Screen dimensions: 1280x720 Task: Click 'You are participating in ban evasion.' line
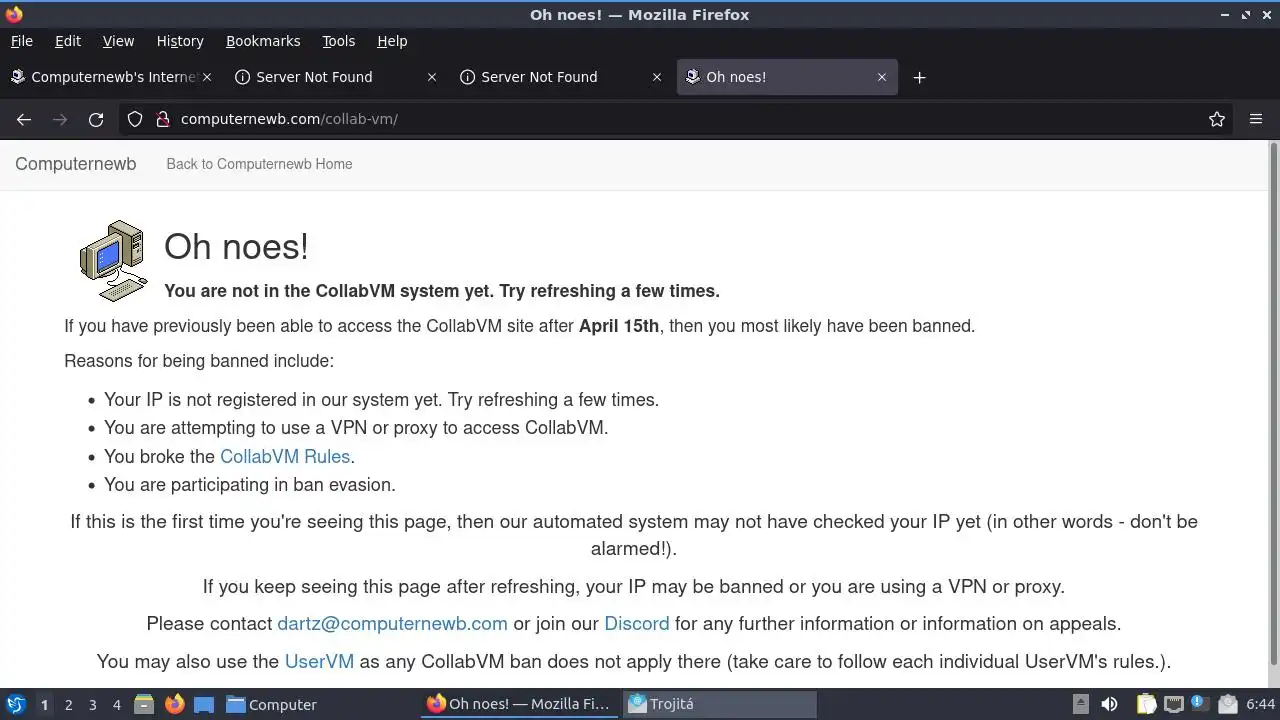[250, 485]
